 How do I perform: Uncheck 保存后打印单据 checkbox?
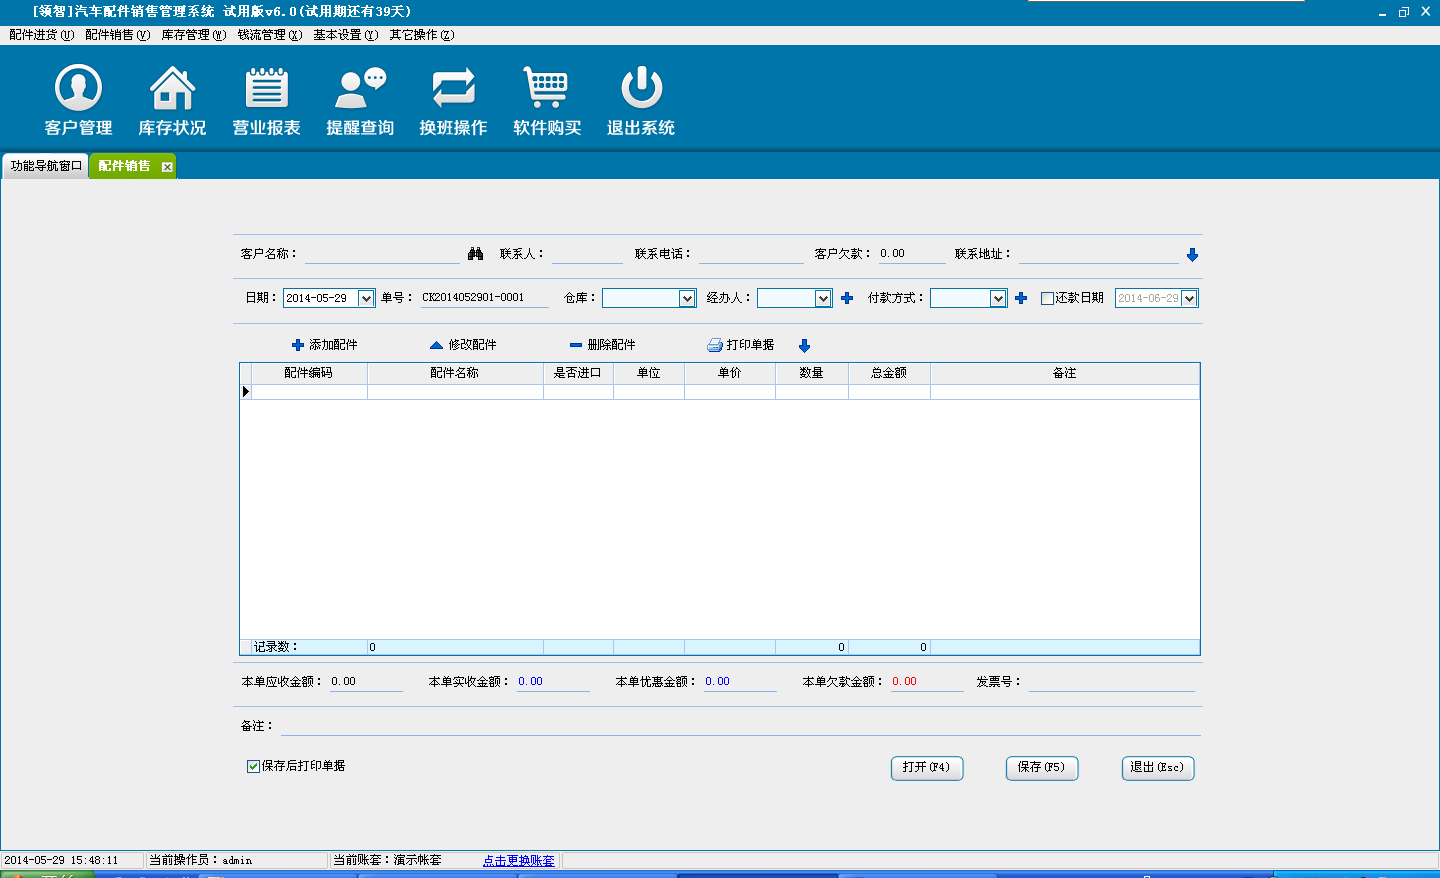(253, 766)
